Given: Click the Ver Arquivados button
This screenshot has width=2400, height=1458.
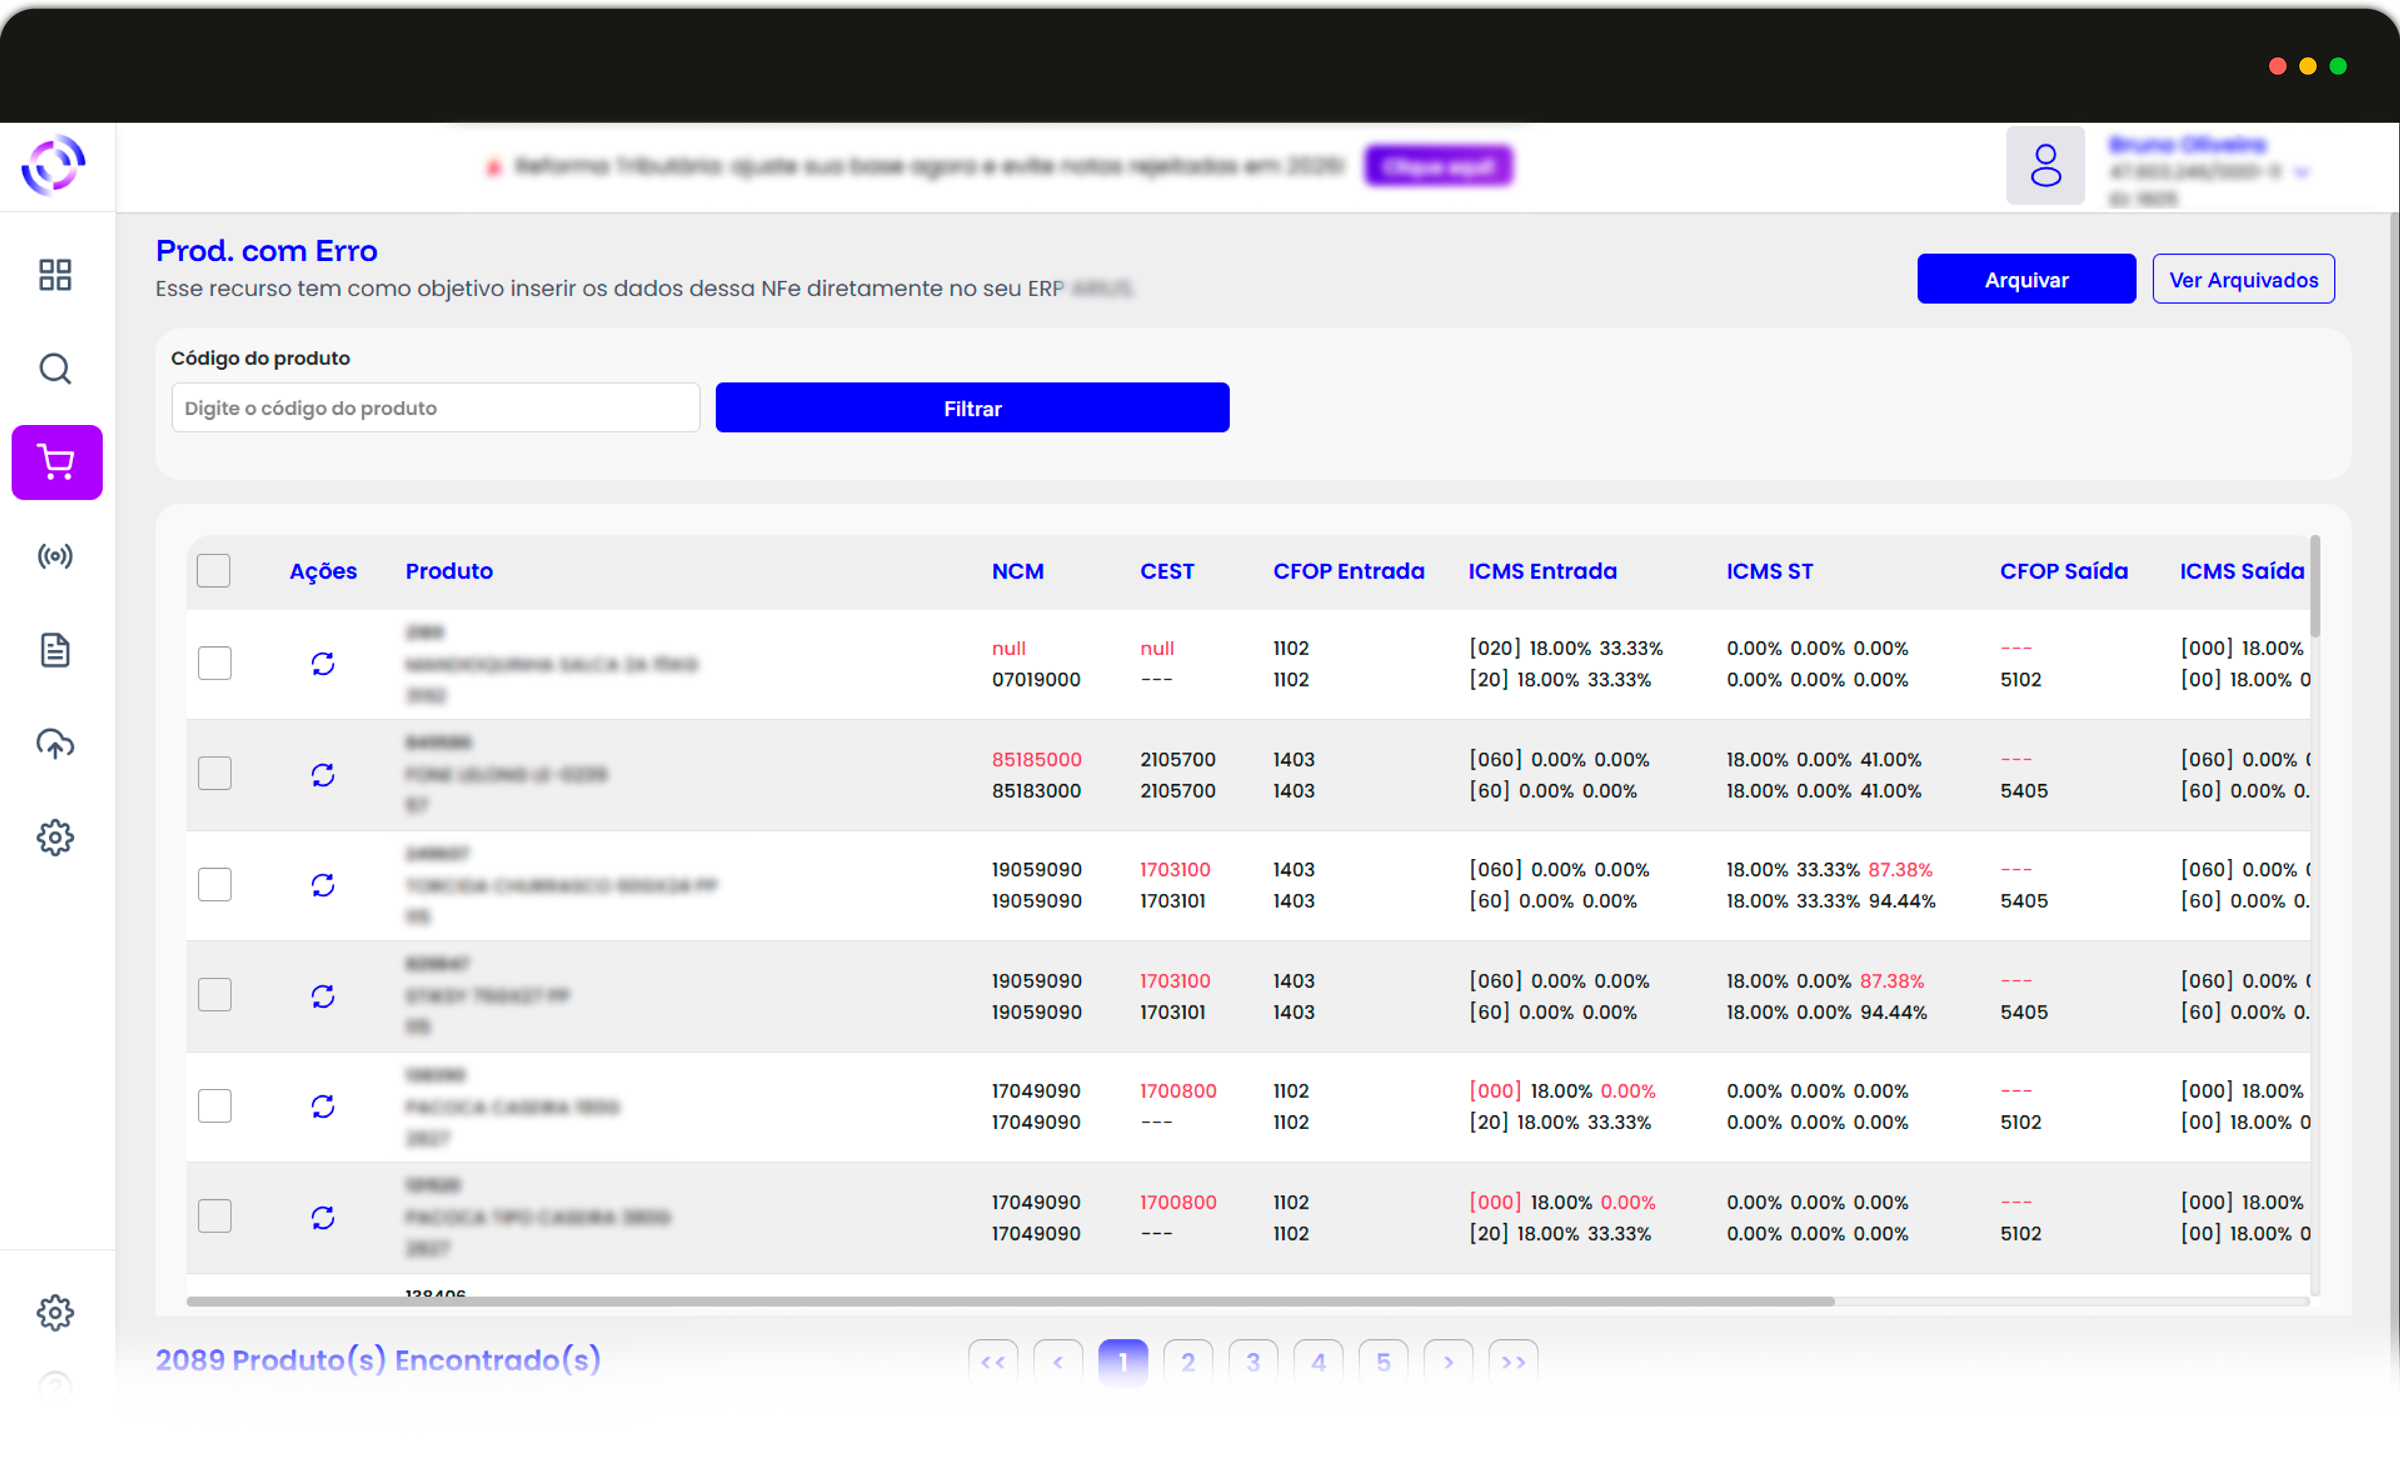Looking at the screenshot, I should [2243, 280].
